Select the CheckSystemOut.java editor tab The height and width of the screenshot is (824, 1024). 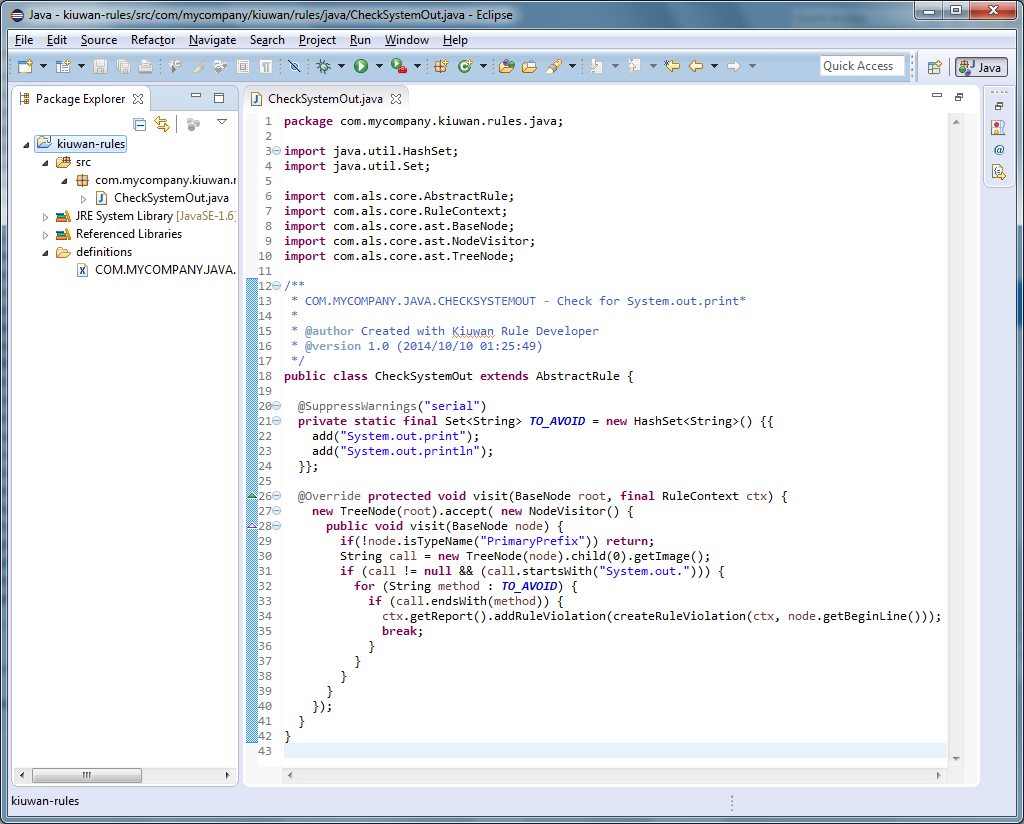(324, 99)
